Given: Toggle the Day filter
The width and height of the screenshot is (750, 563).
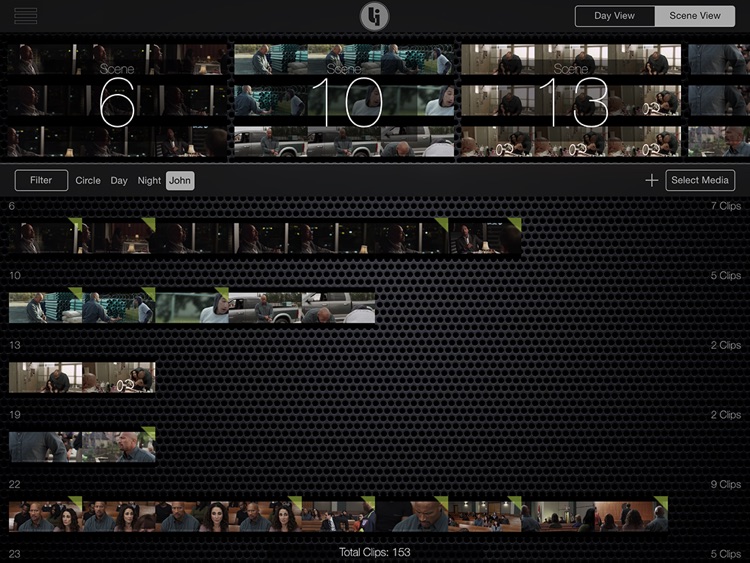Looking at the screenshot, I should tap(119, 181).
